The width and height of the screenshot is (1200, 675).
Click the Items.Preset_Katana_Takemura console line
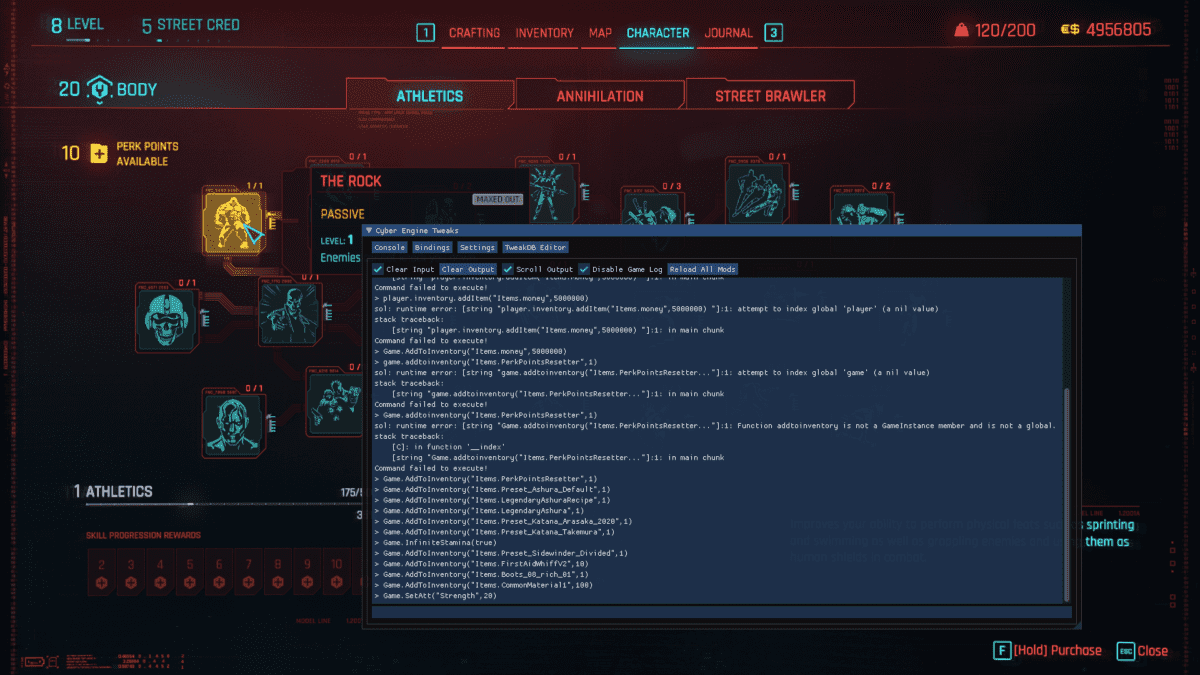coord(494,532)
